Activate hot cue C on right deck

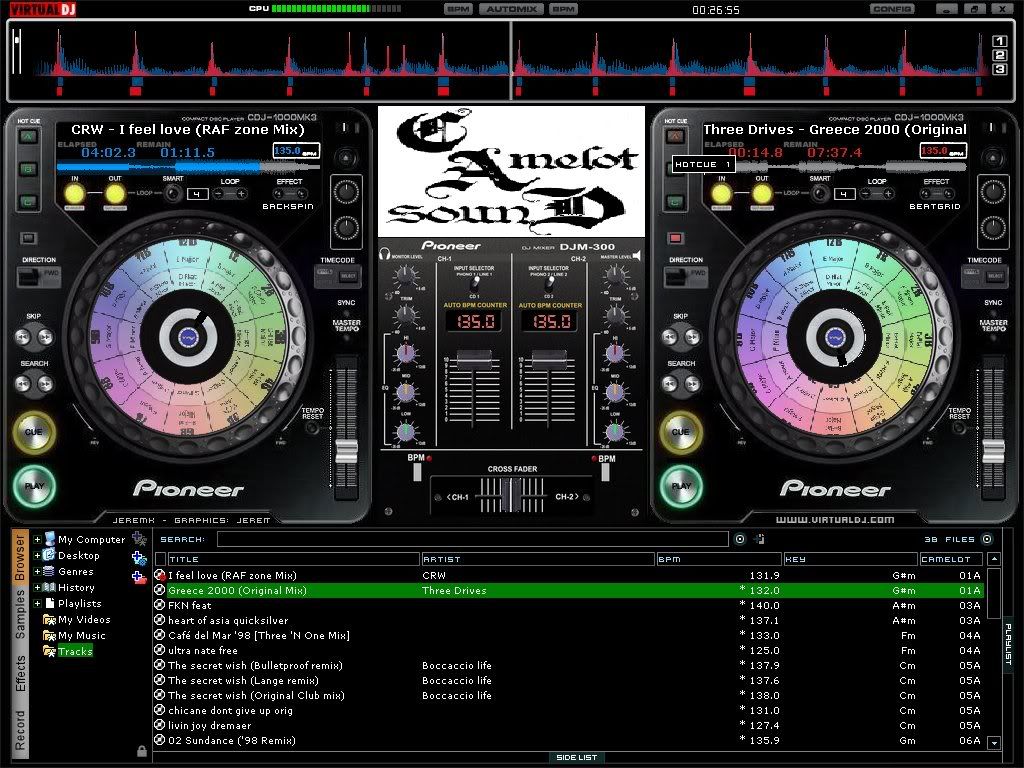(x=675, y=202)
